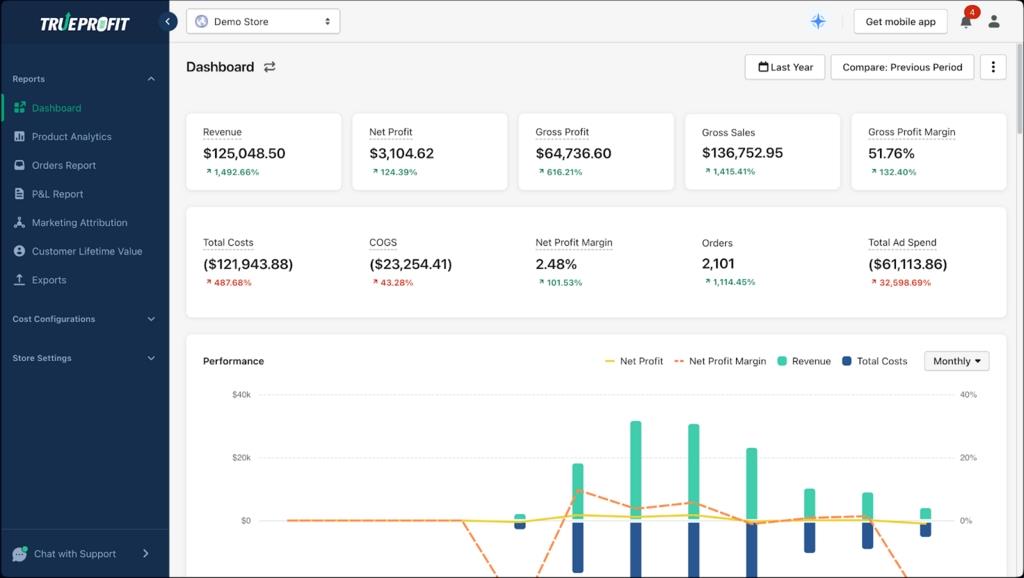Click the swap icon beside Dashboard title
The width and height of the screenshot is (1024, 578).
click(270, 67)
